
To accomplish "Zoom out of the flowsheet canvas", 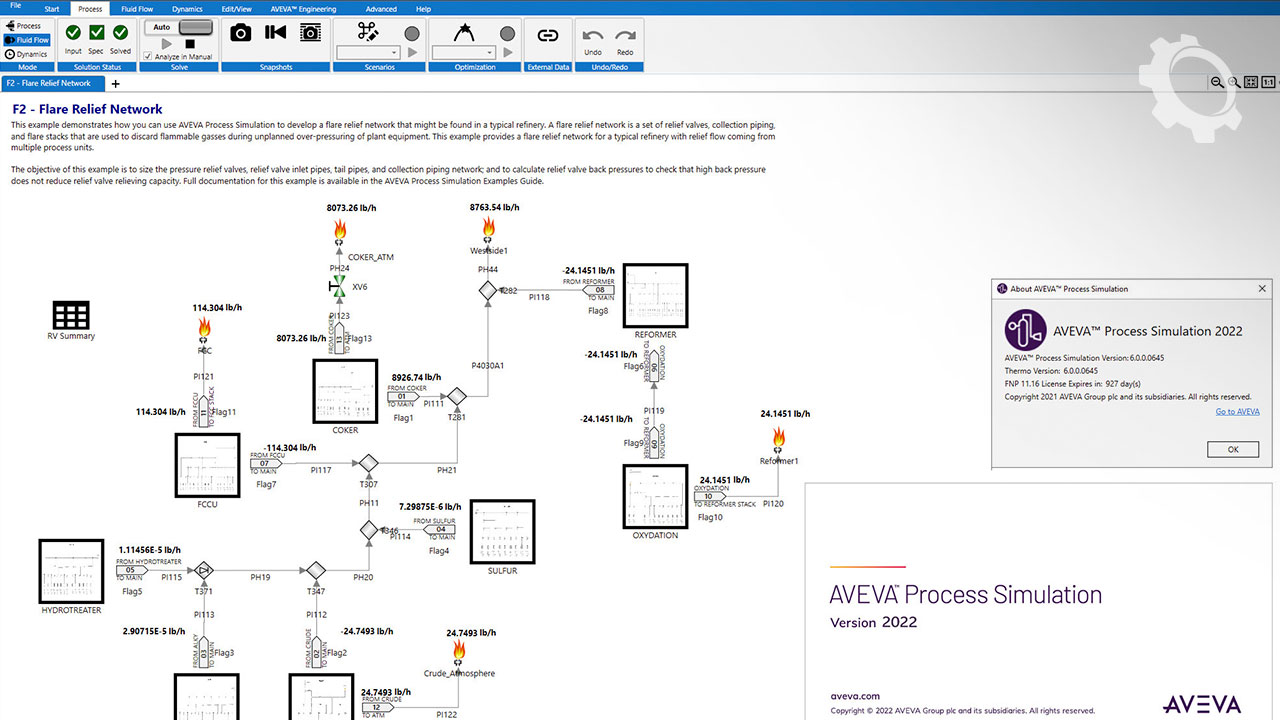I will [x=1217, y=83].
